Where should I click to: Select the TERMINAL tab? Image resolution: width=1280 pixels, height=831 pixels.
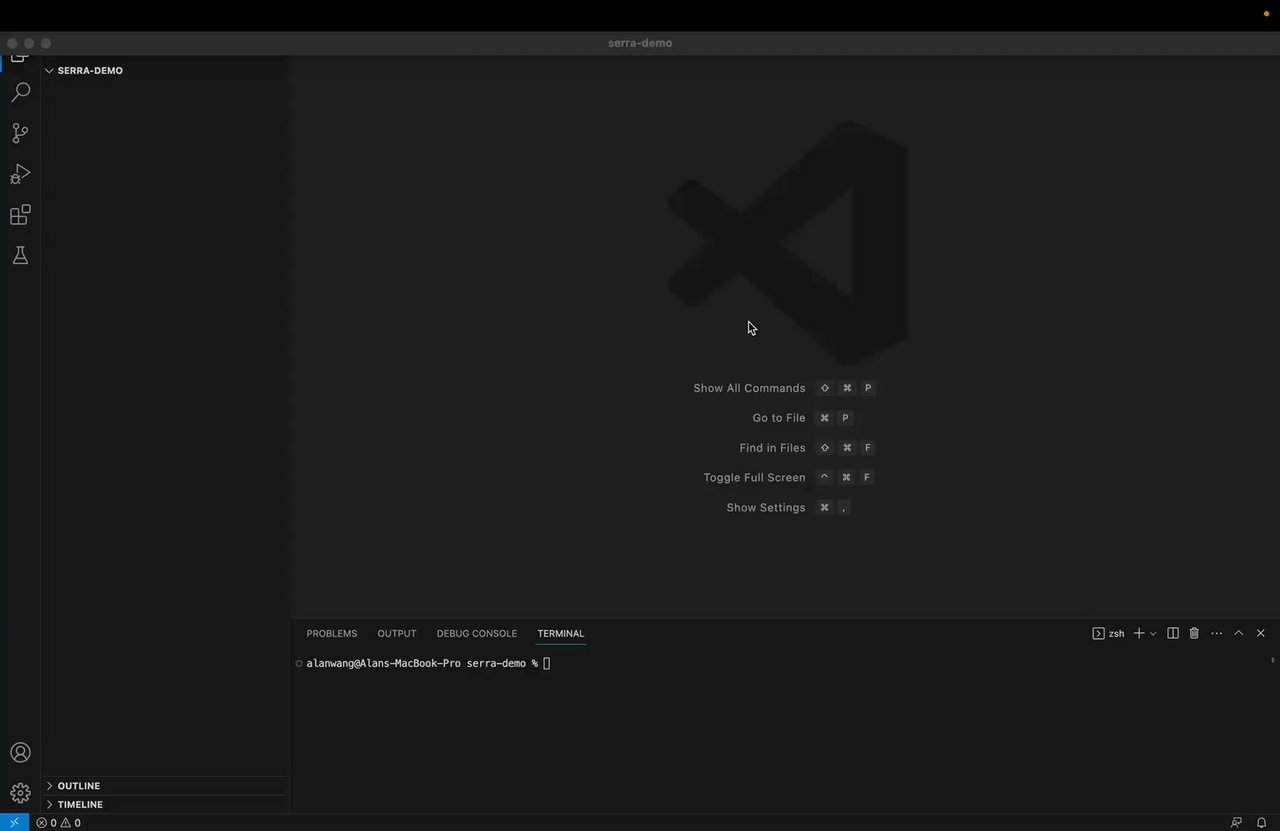tap(560, 633)
